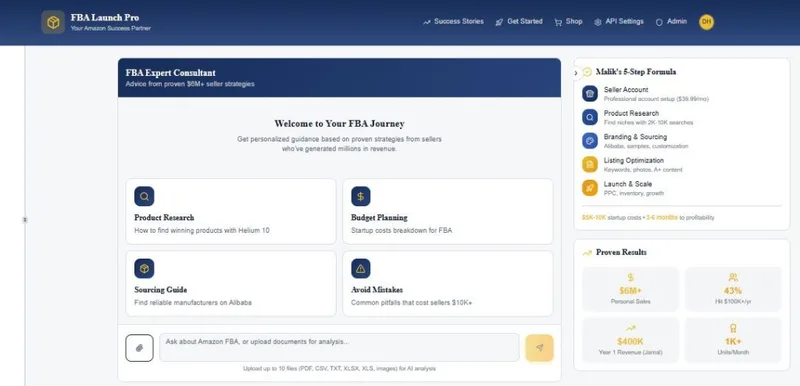The height and width of the screenshot is (386, 800).
Task: Click the DH user avatar
Action: coord(706,22)
